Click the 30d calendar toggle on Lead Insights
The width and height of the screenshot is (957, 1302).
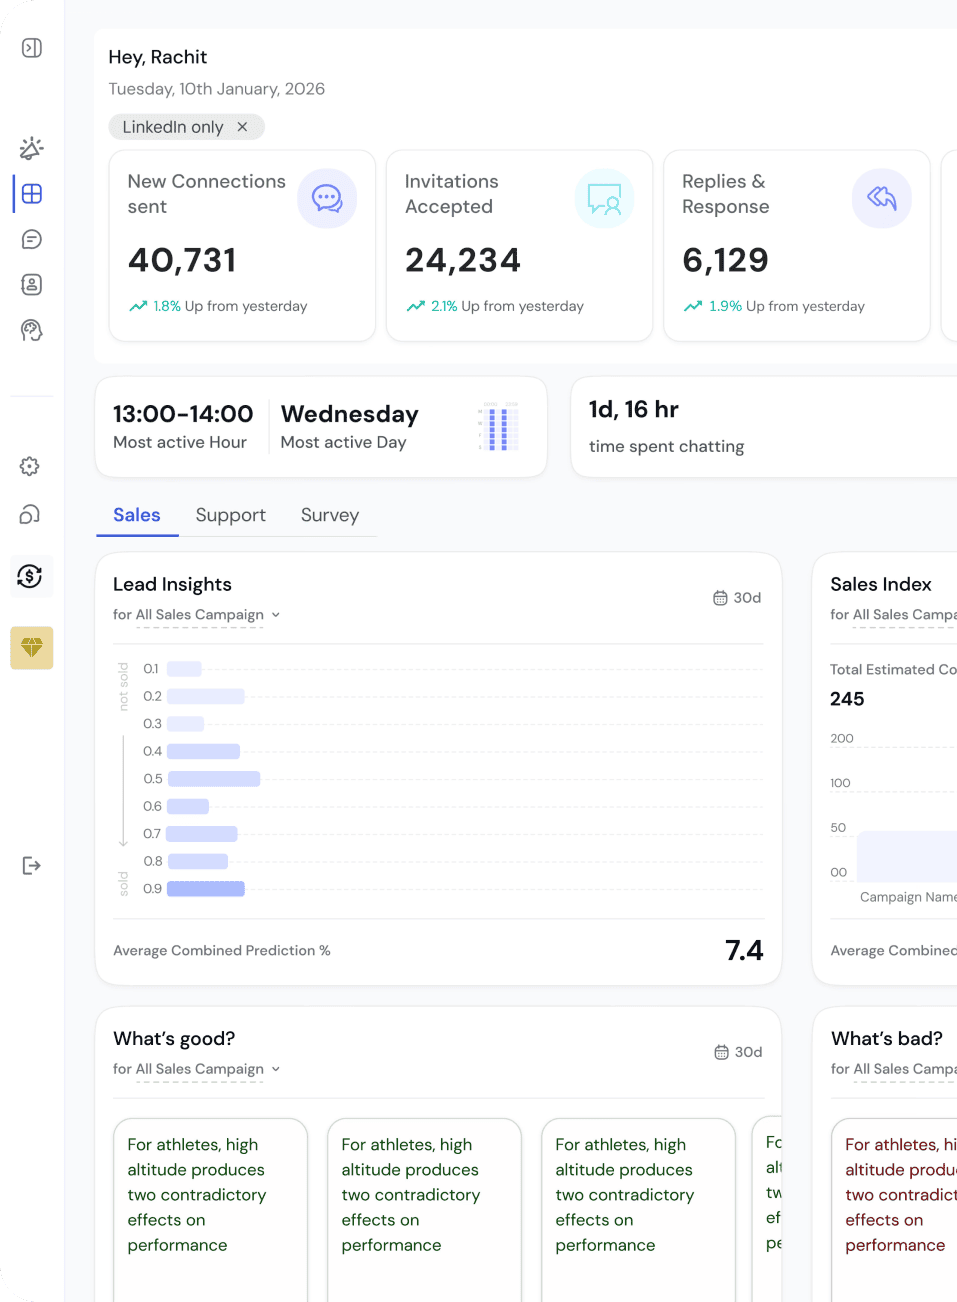(737, 597)
